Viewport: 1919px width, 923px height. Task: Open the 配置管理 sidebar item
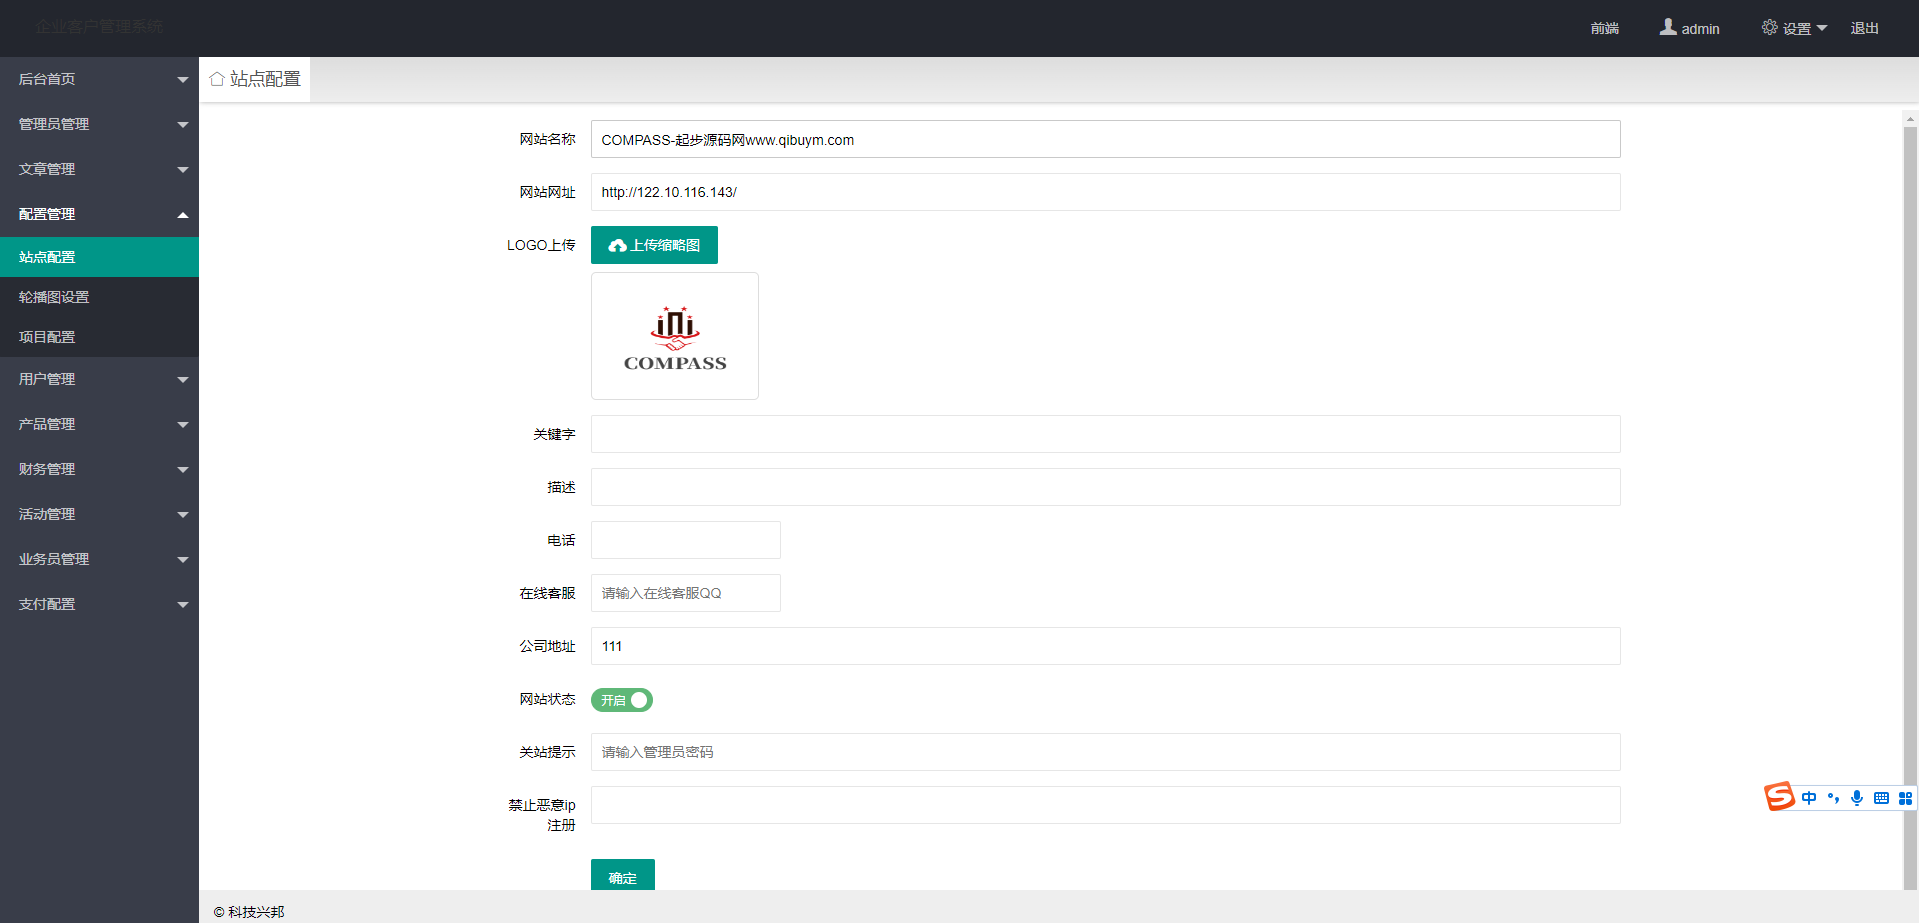click(99, 214)
